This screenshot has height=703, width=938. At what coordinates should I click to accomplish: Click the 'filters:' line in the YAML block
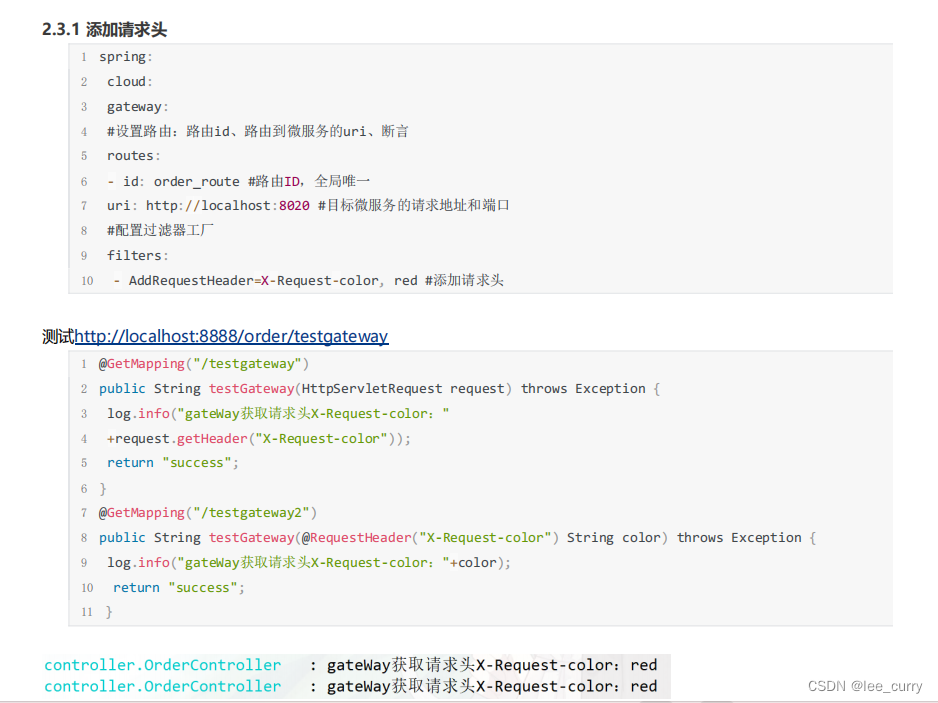tap(138, 255)
